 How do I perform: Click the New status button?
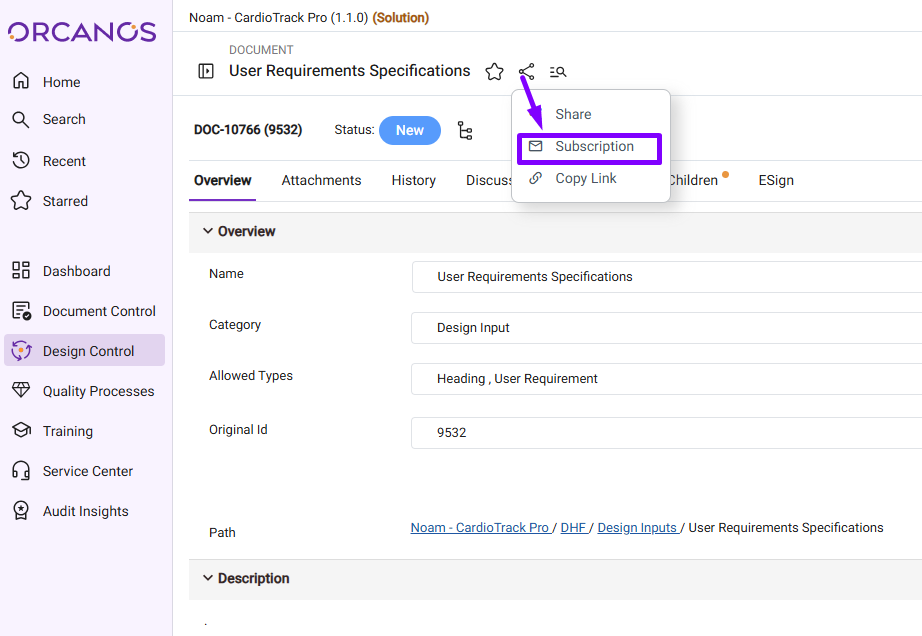click(409, 131)
